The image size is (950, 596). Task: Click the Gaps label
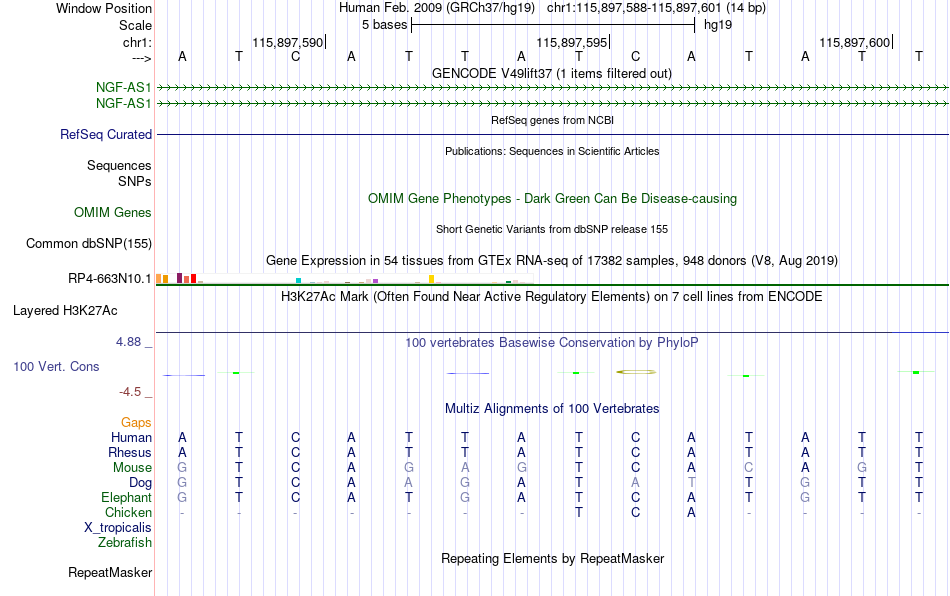136,422
